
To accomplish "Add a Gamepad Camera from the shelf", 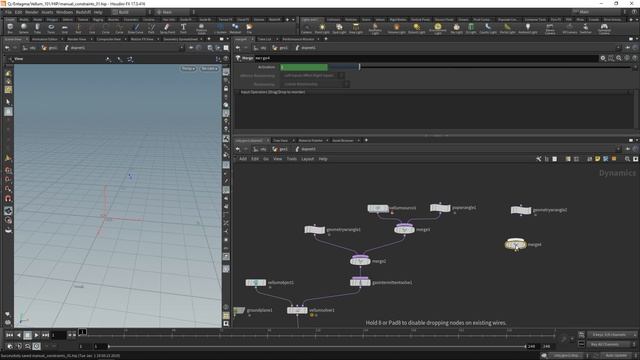I will click(x=604, y=29).
